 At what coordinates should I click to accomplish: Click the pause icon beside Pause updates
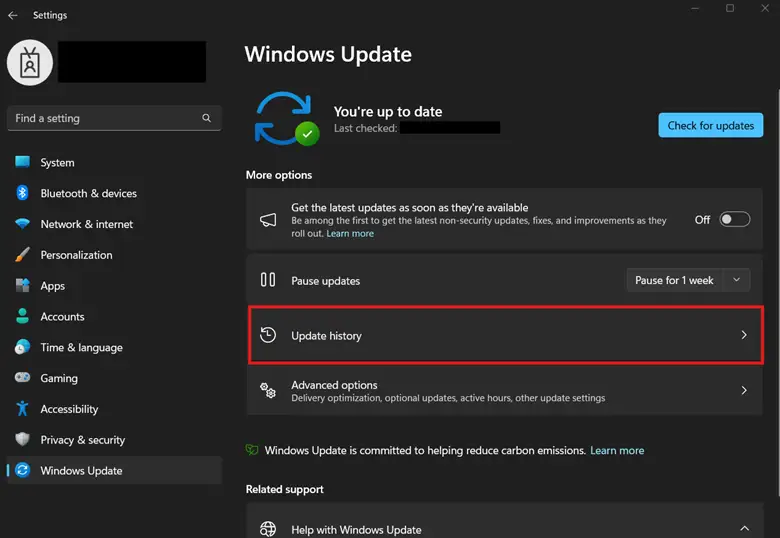pyautogui.click(x=268, y=280)
